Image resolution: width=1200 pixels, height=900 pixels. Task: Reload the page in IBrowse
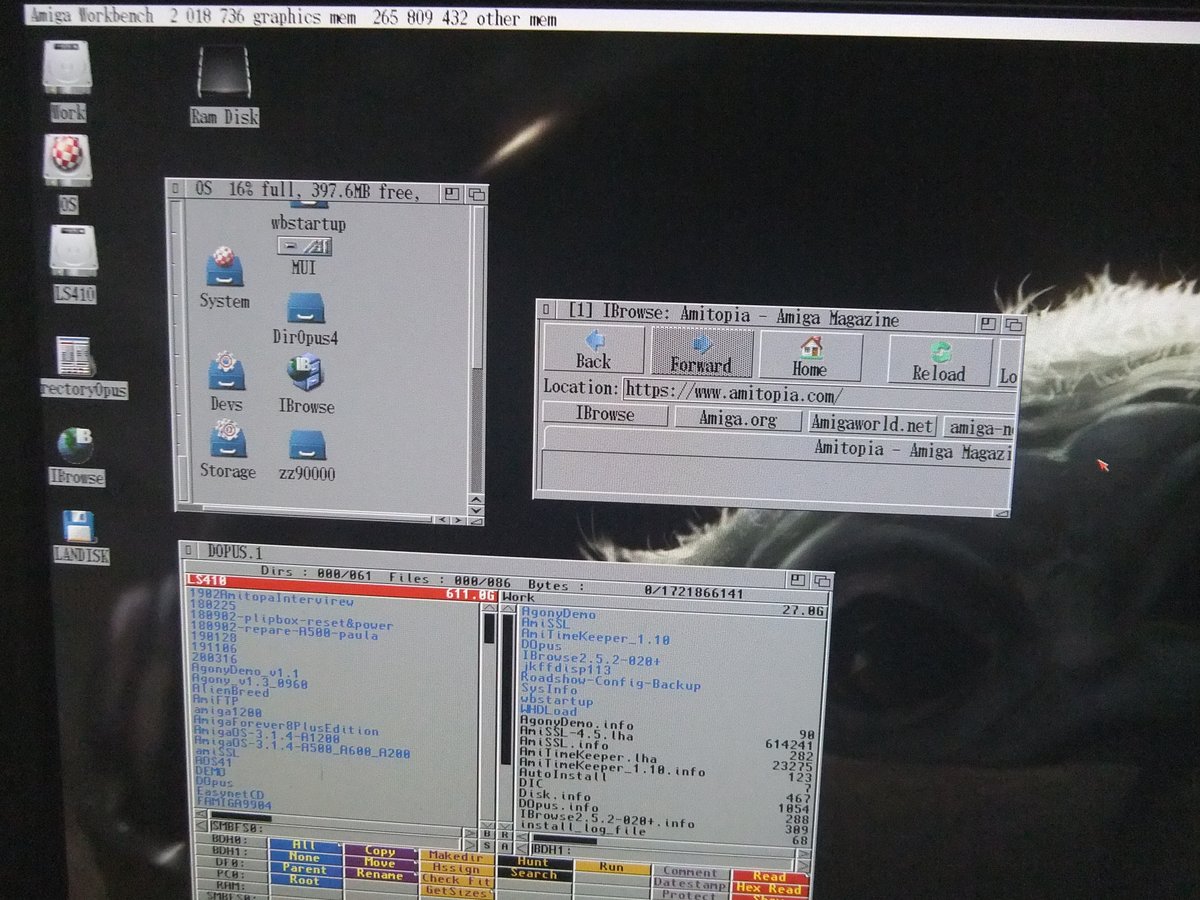click(939, 361)
